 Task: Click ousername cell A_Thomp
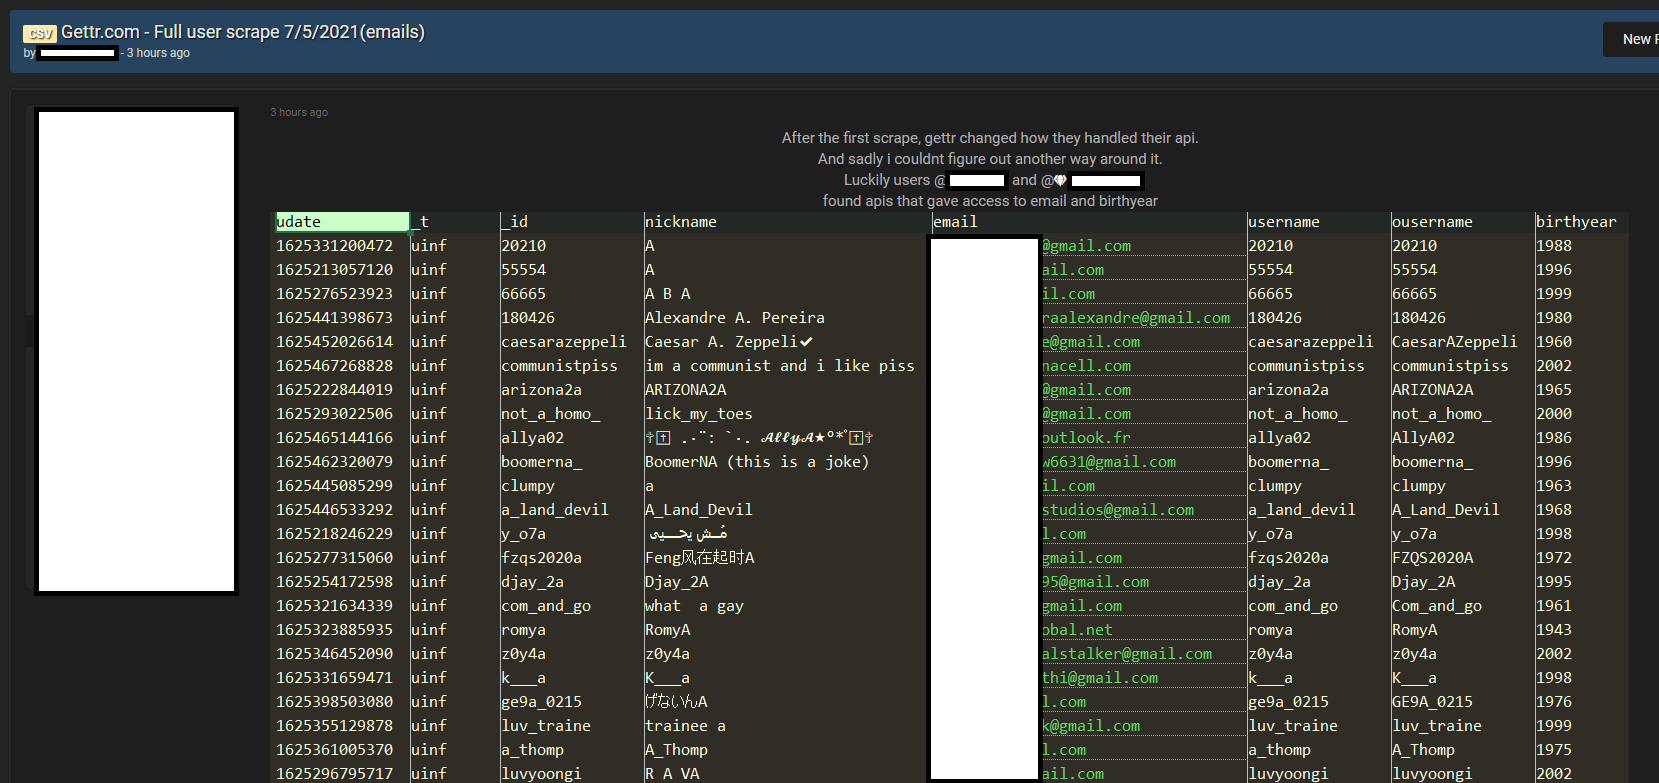1423,750
